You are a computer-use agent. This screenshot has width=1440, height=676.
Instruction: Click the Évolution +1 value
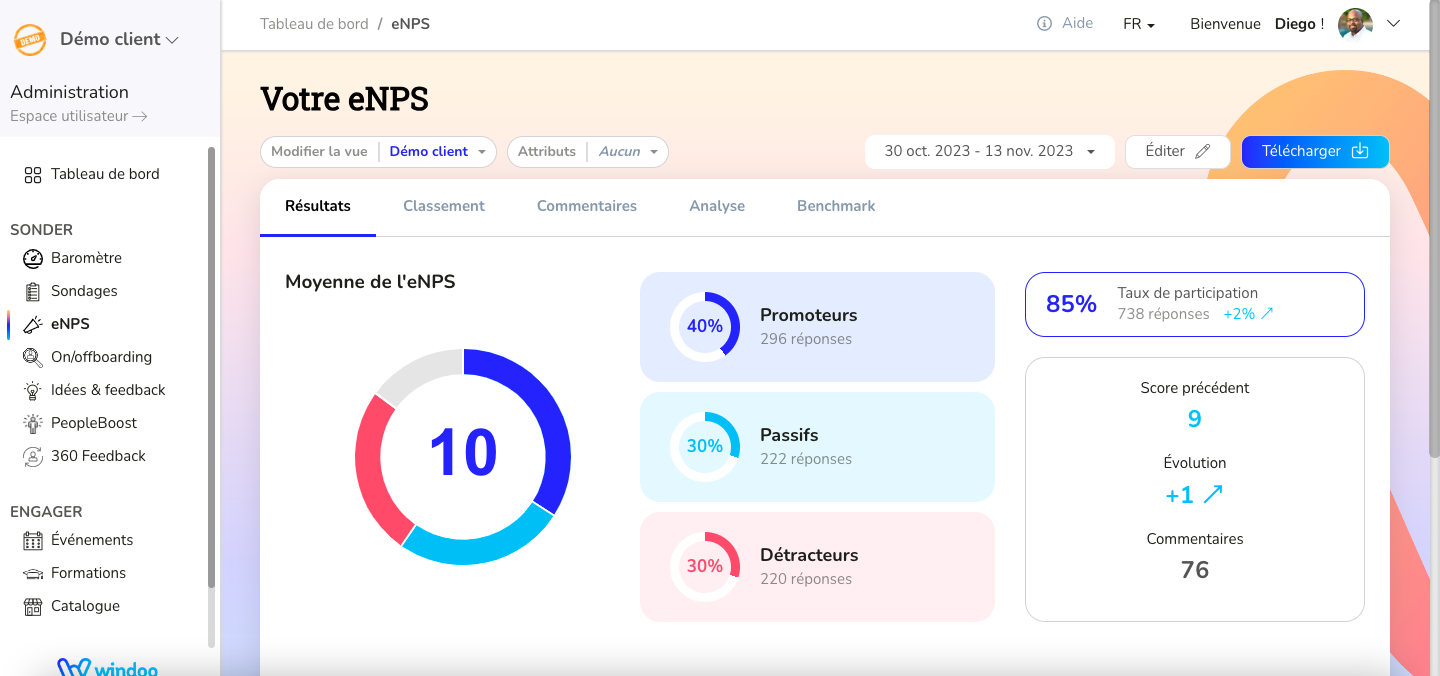point(1180,495)
